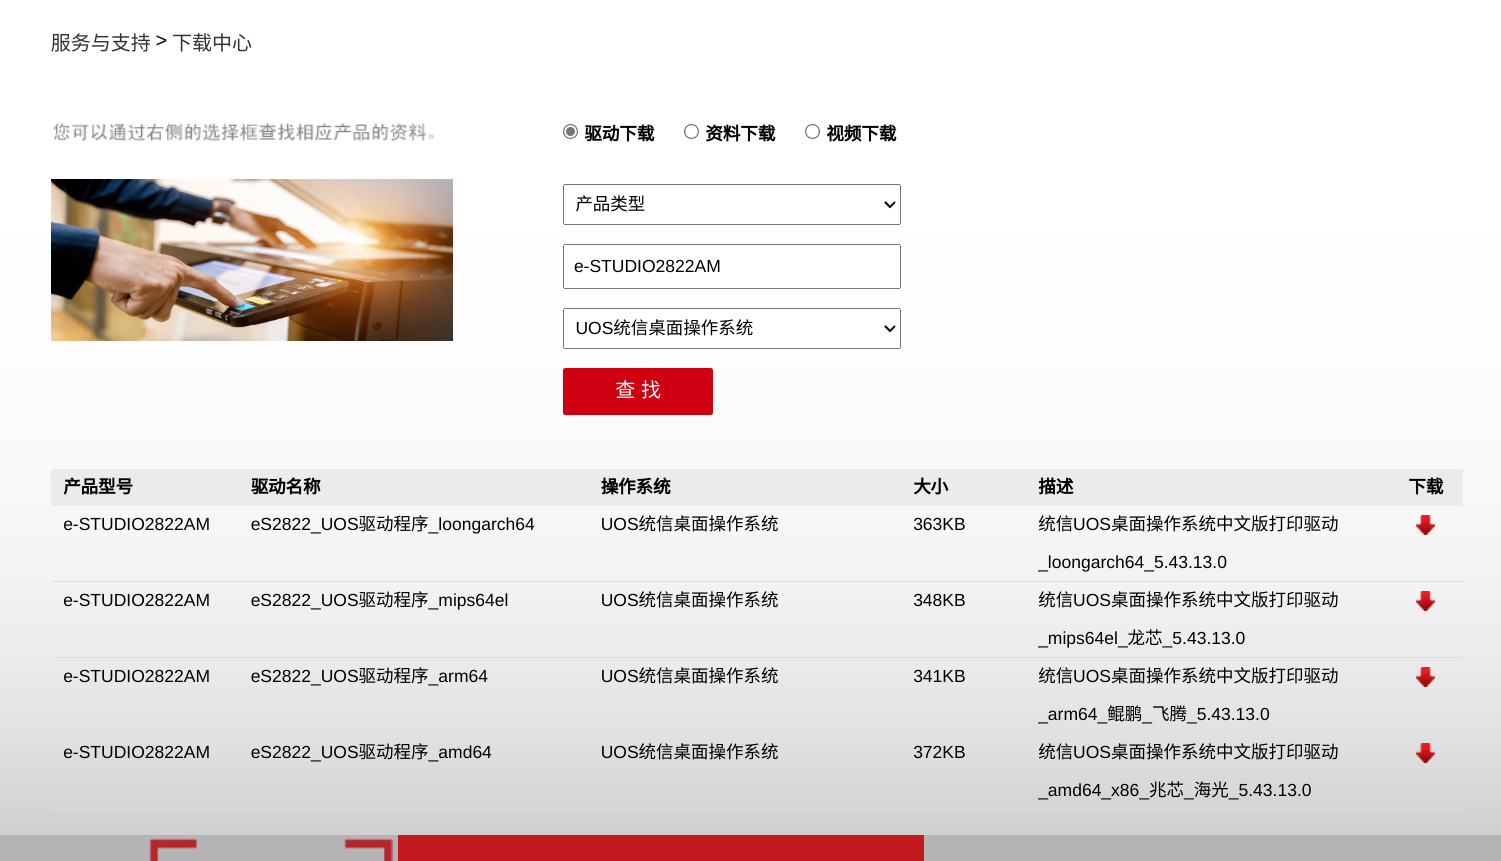Click the 大小 column header

pyautogui.click(x=931, y=487)
